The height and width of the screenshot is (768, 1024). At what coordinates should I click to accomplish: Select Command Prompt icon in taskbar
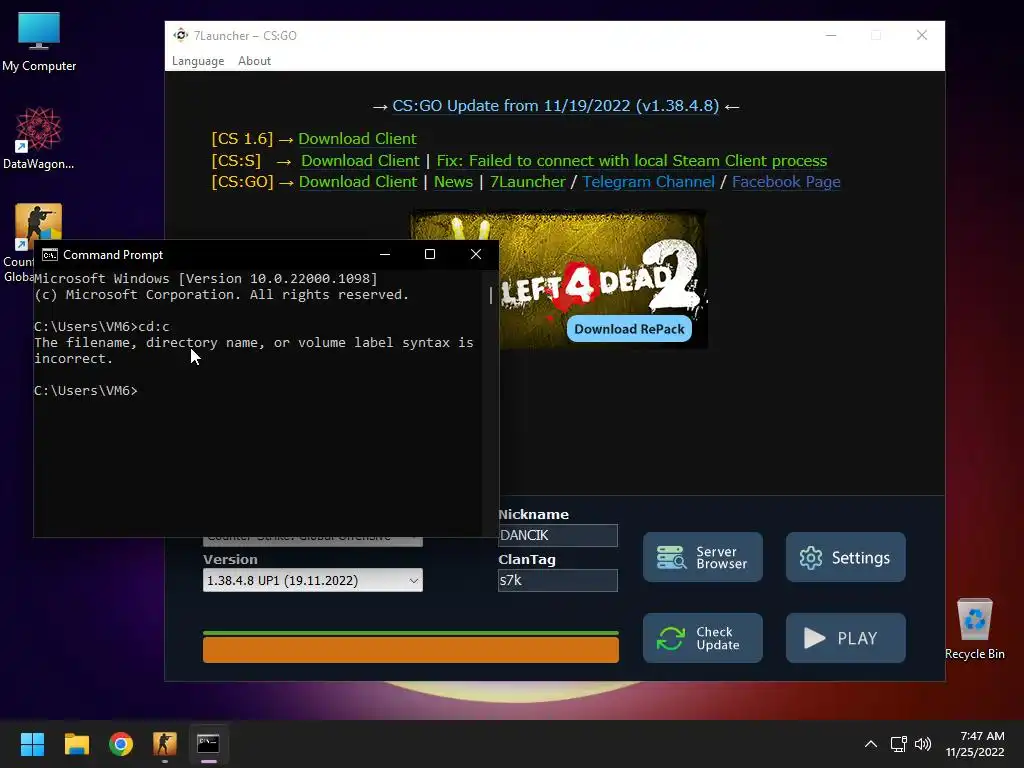[x=208, y=744]
